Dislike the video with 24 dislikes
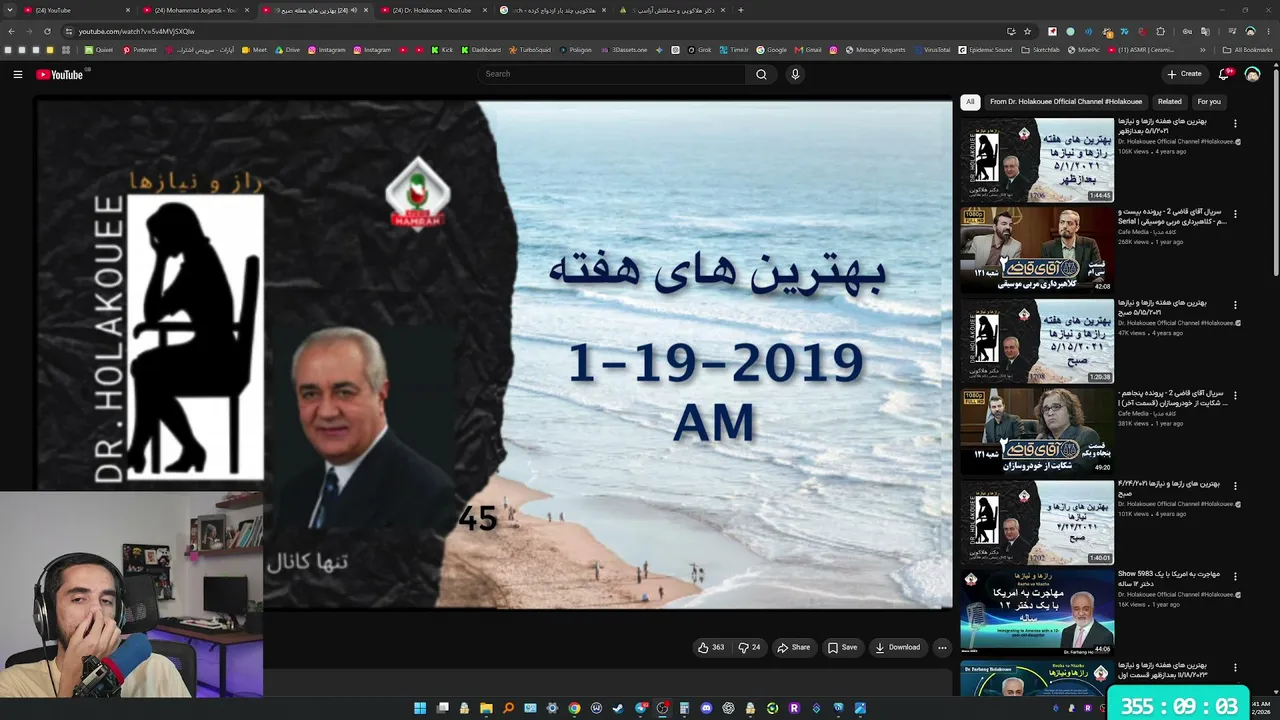 pyautogui.click(x=749, y=647)
